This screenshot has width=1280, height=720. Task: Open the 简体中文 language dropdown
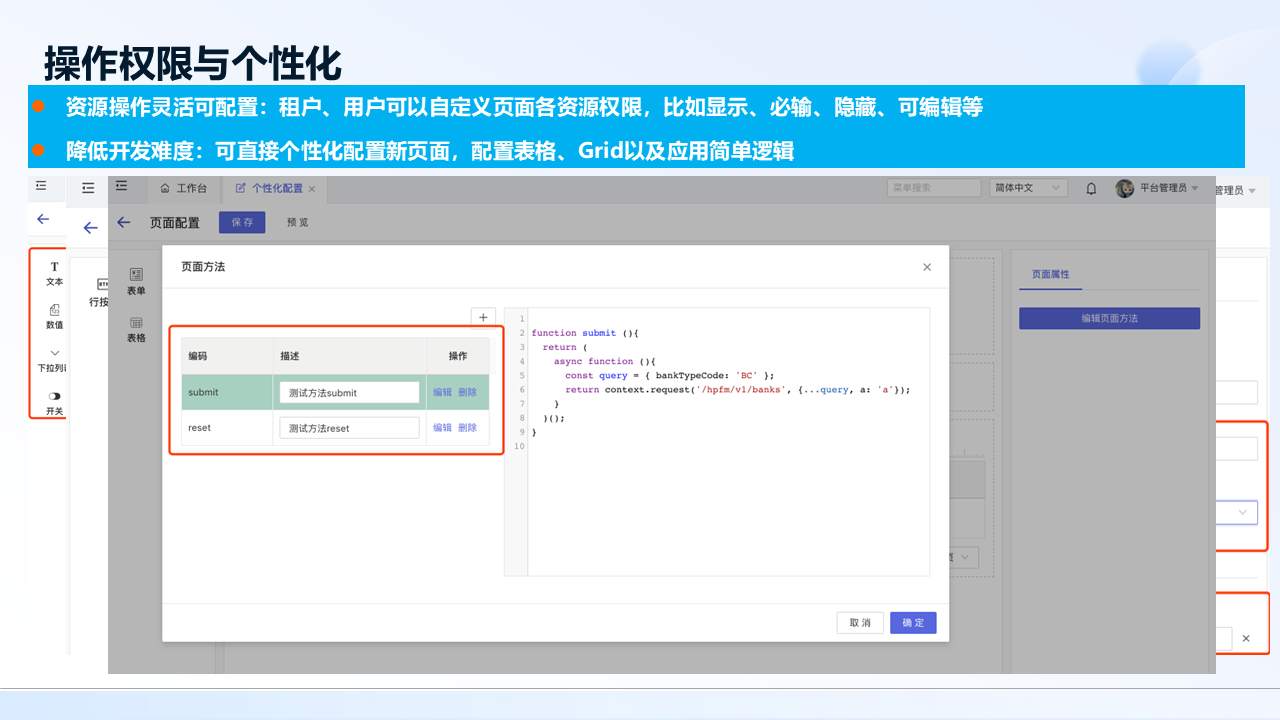(x=1029, y=188)
